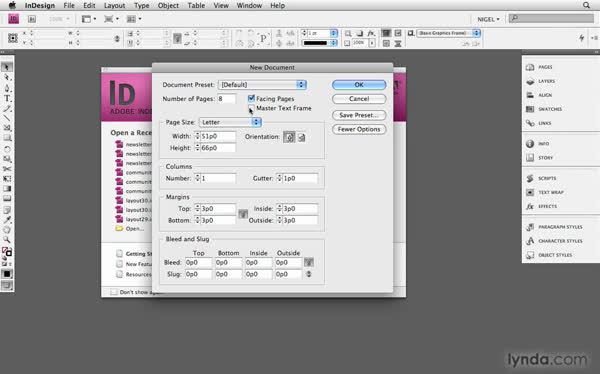The image size is (600, 374).
Task: Open the Layout menu
Action: click(x=114, y=5)
